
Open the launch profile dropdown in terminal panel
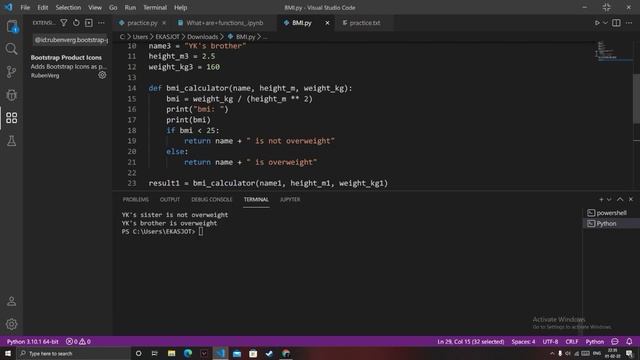pyautogui.click(x=609, y=199)
